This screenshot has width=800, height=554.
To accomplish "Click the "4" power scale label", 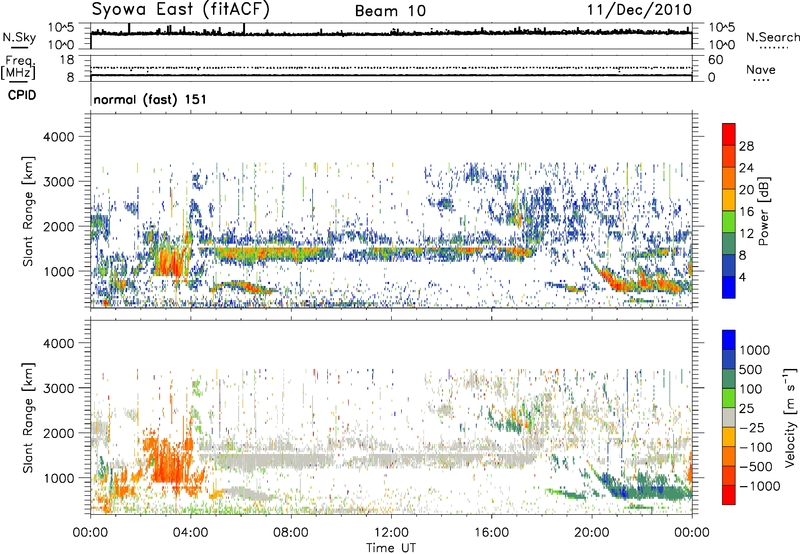I will (742, 278).
